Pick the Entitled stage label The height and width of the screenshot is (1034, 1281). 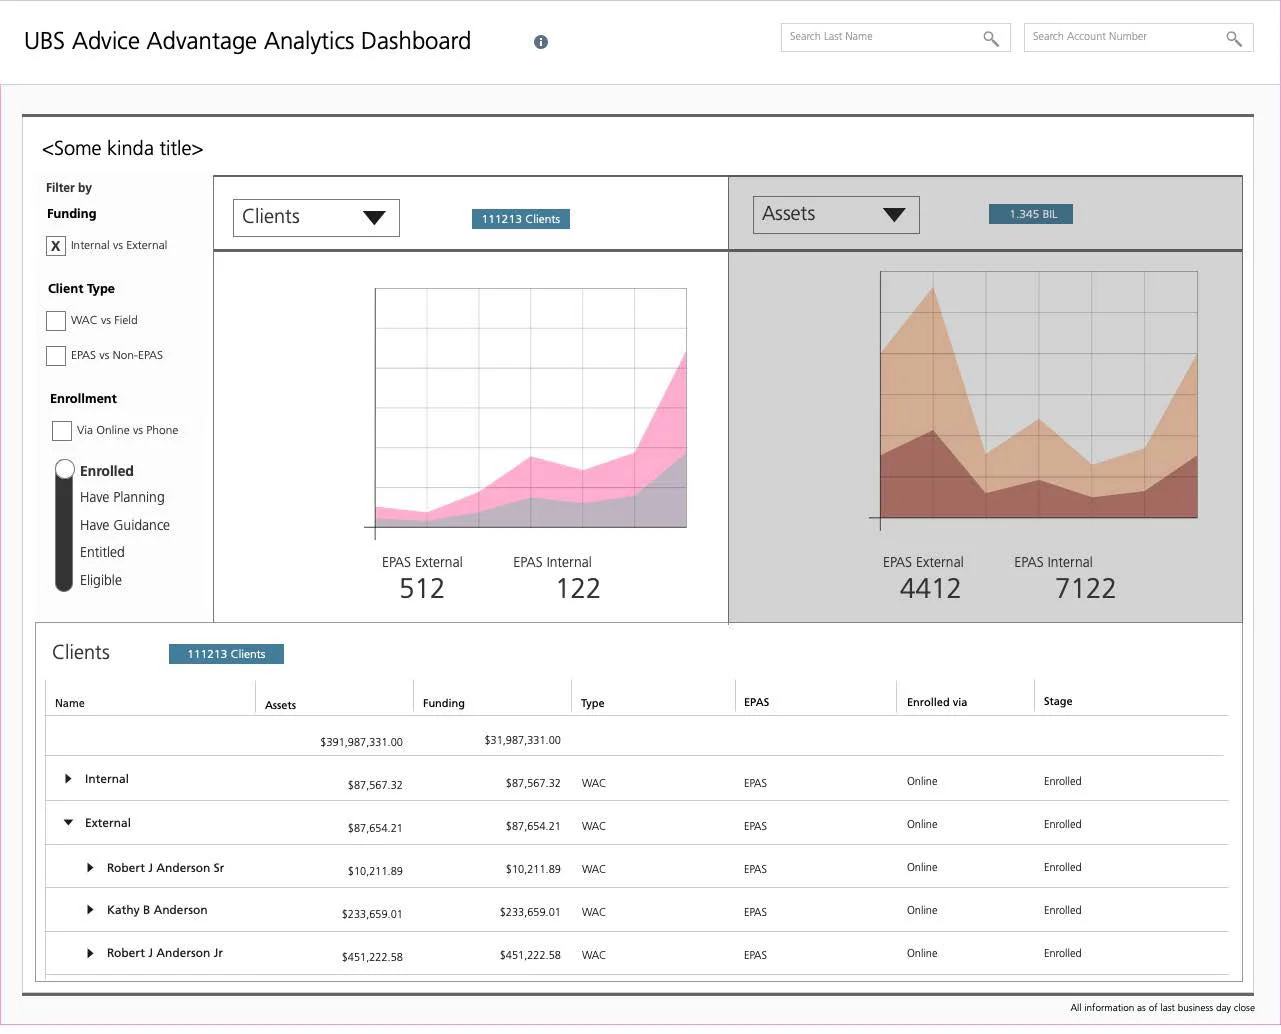click(102, 552)
